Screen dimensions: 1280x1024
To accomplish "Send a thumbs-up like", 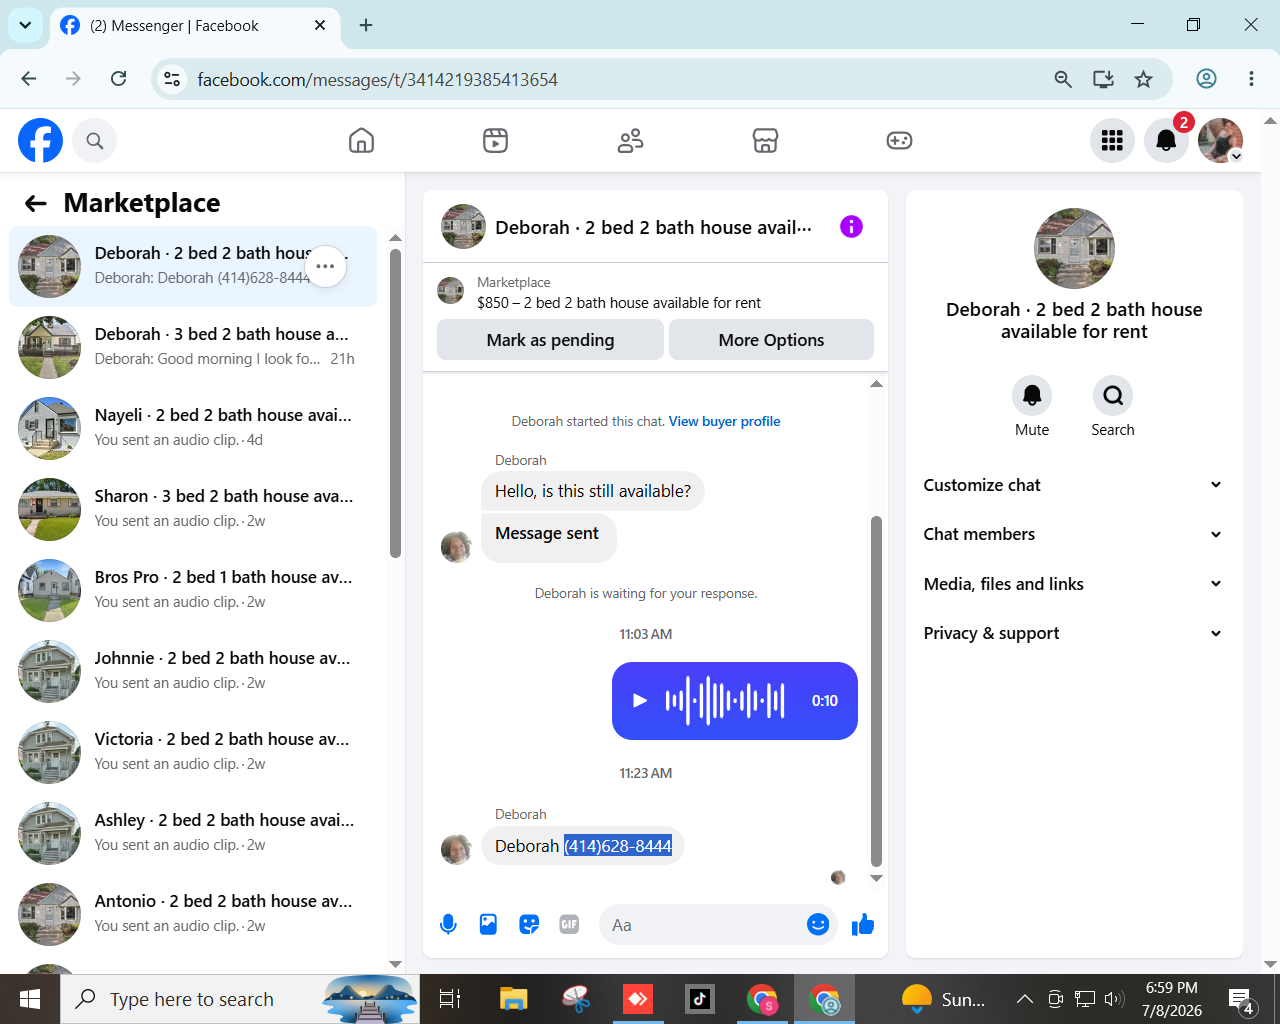I will coord(863,925).
